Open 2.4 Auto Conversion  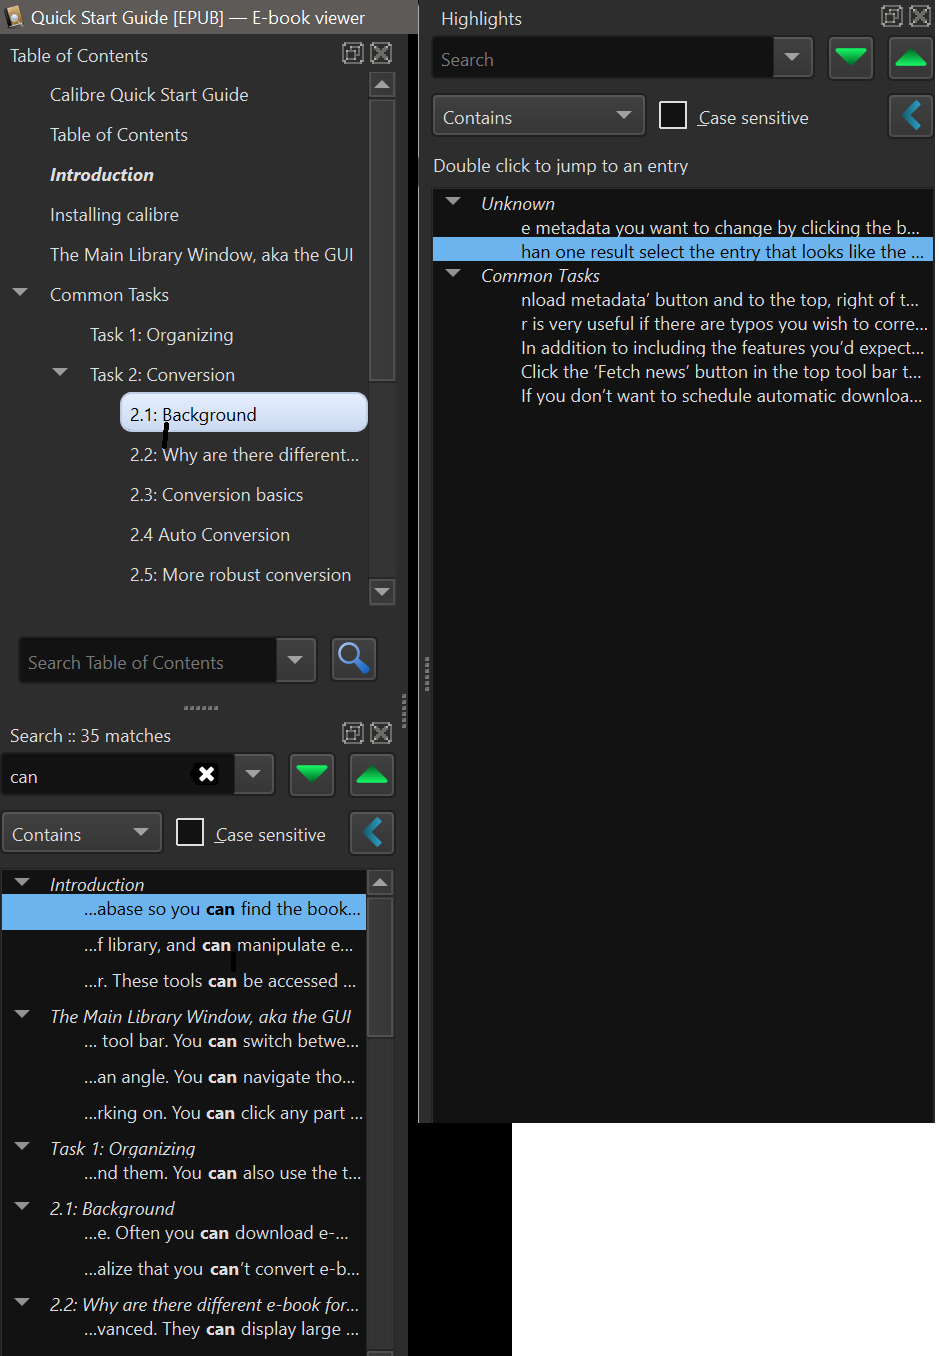point(210,535)
